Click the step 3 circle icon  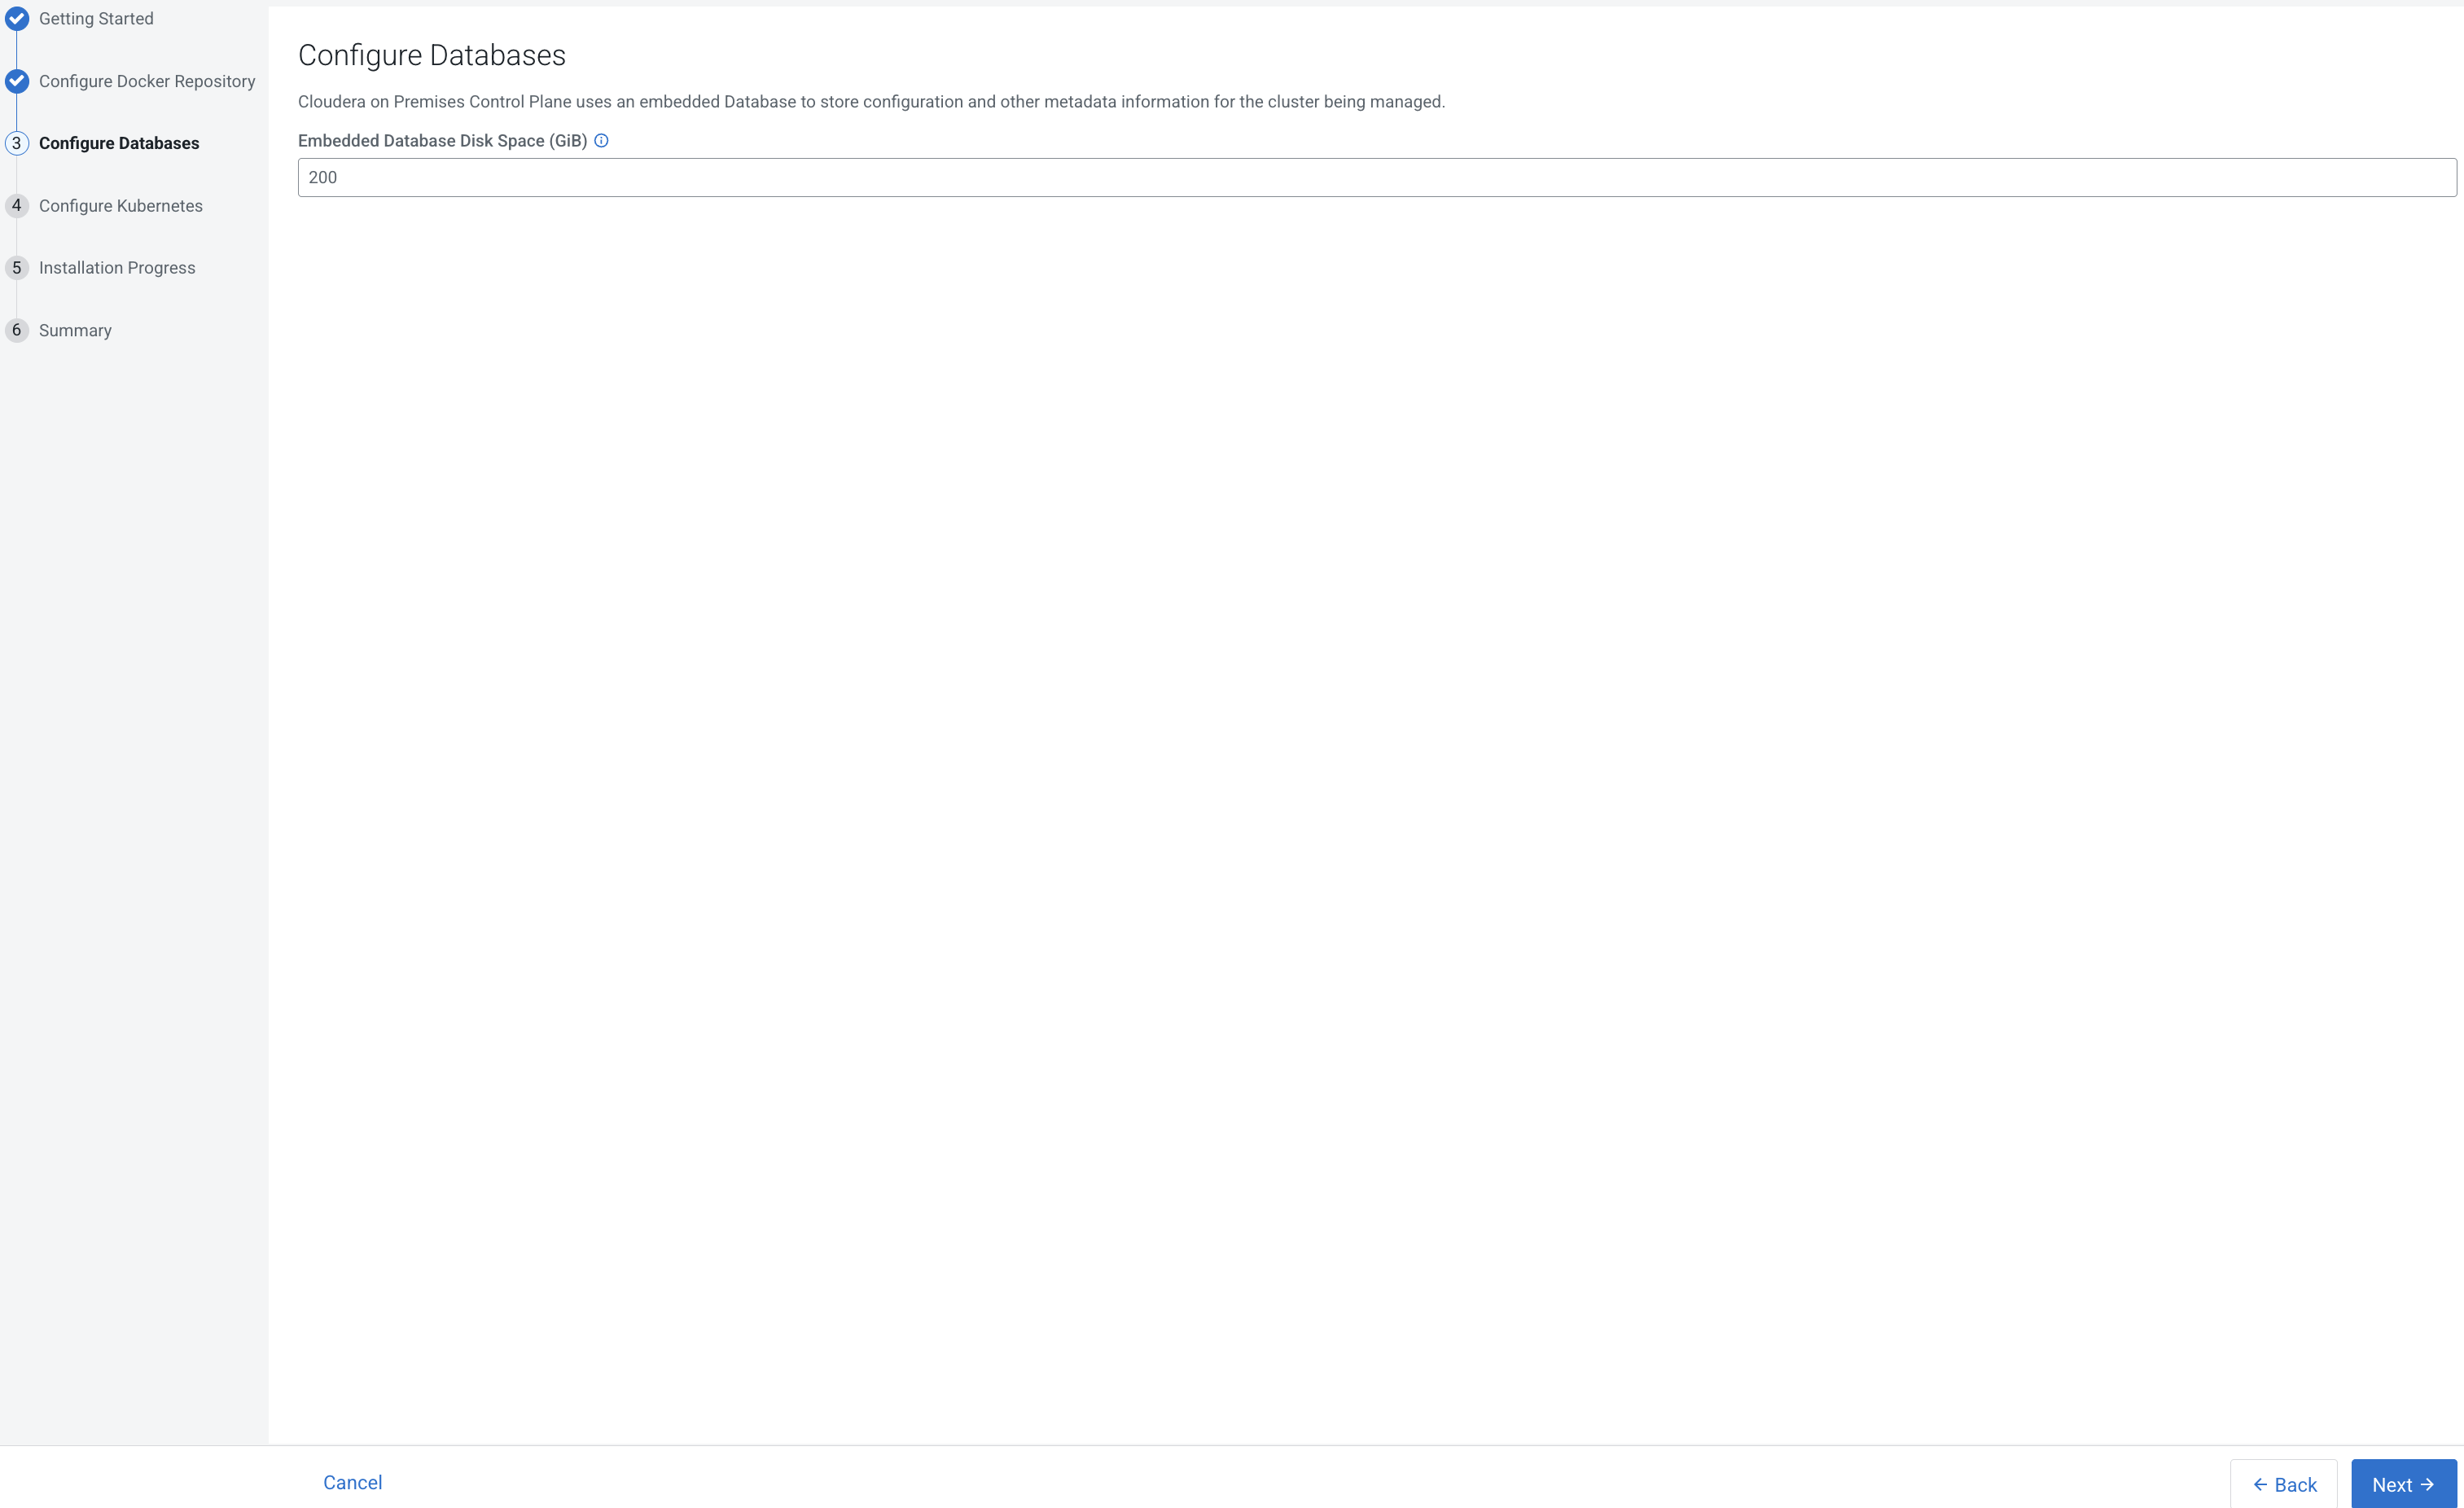(17, 143)
